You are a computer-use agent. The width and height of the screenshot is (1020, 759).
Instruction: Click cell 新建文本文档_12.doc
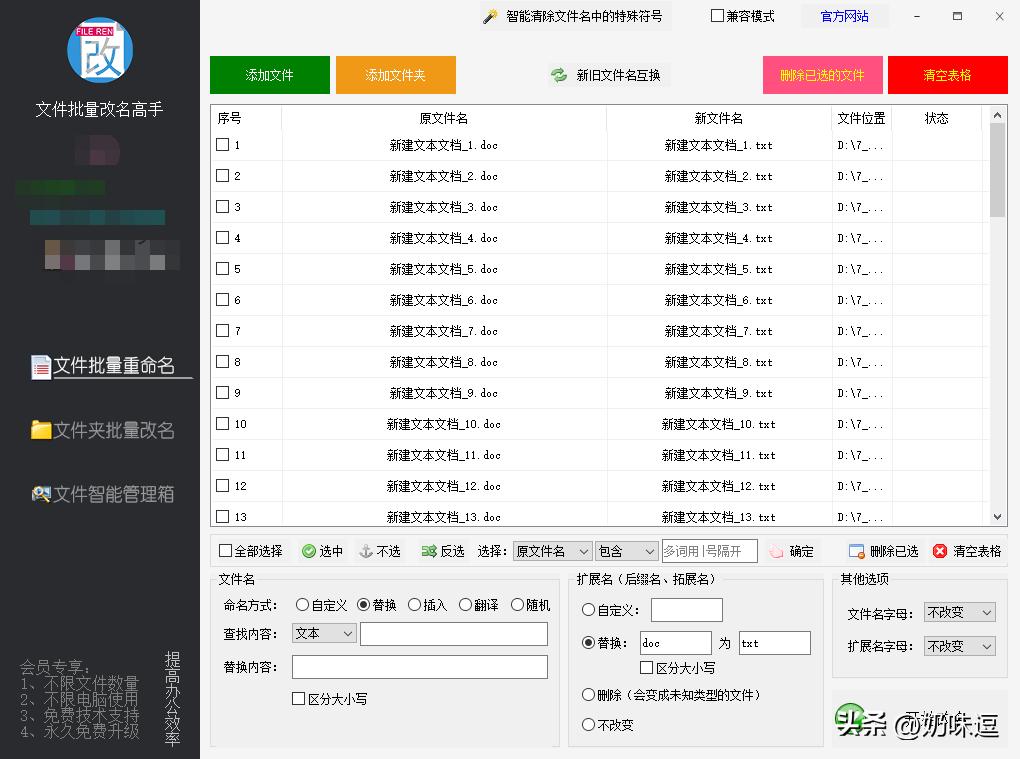tap(444, 486)
